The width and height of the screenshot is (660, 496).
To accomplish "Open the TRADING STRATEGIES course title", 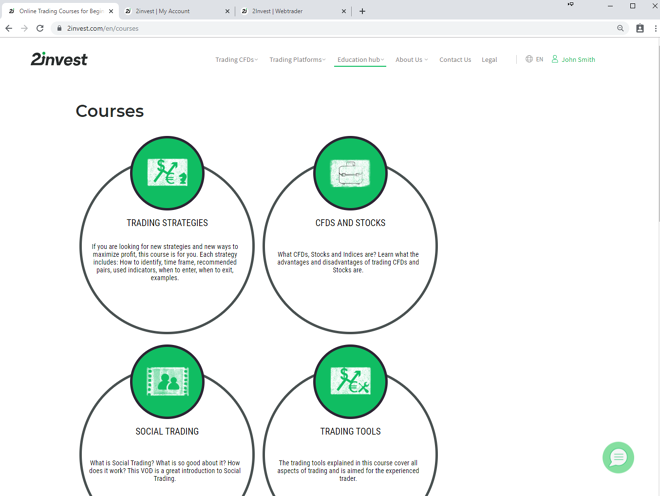I will point(167,223).
